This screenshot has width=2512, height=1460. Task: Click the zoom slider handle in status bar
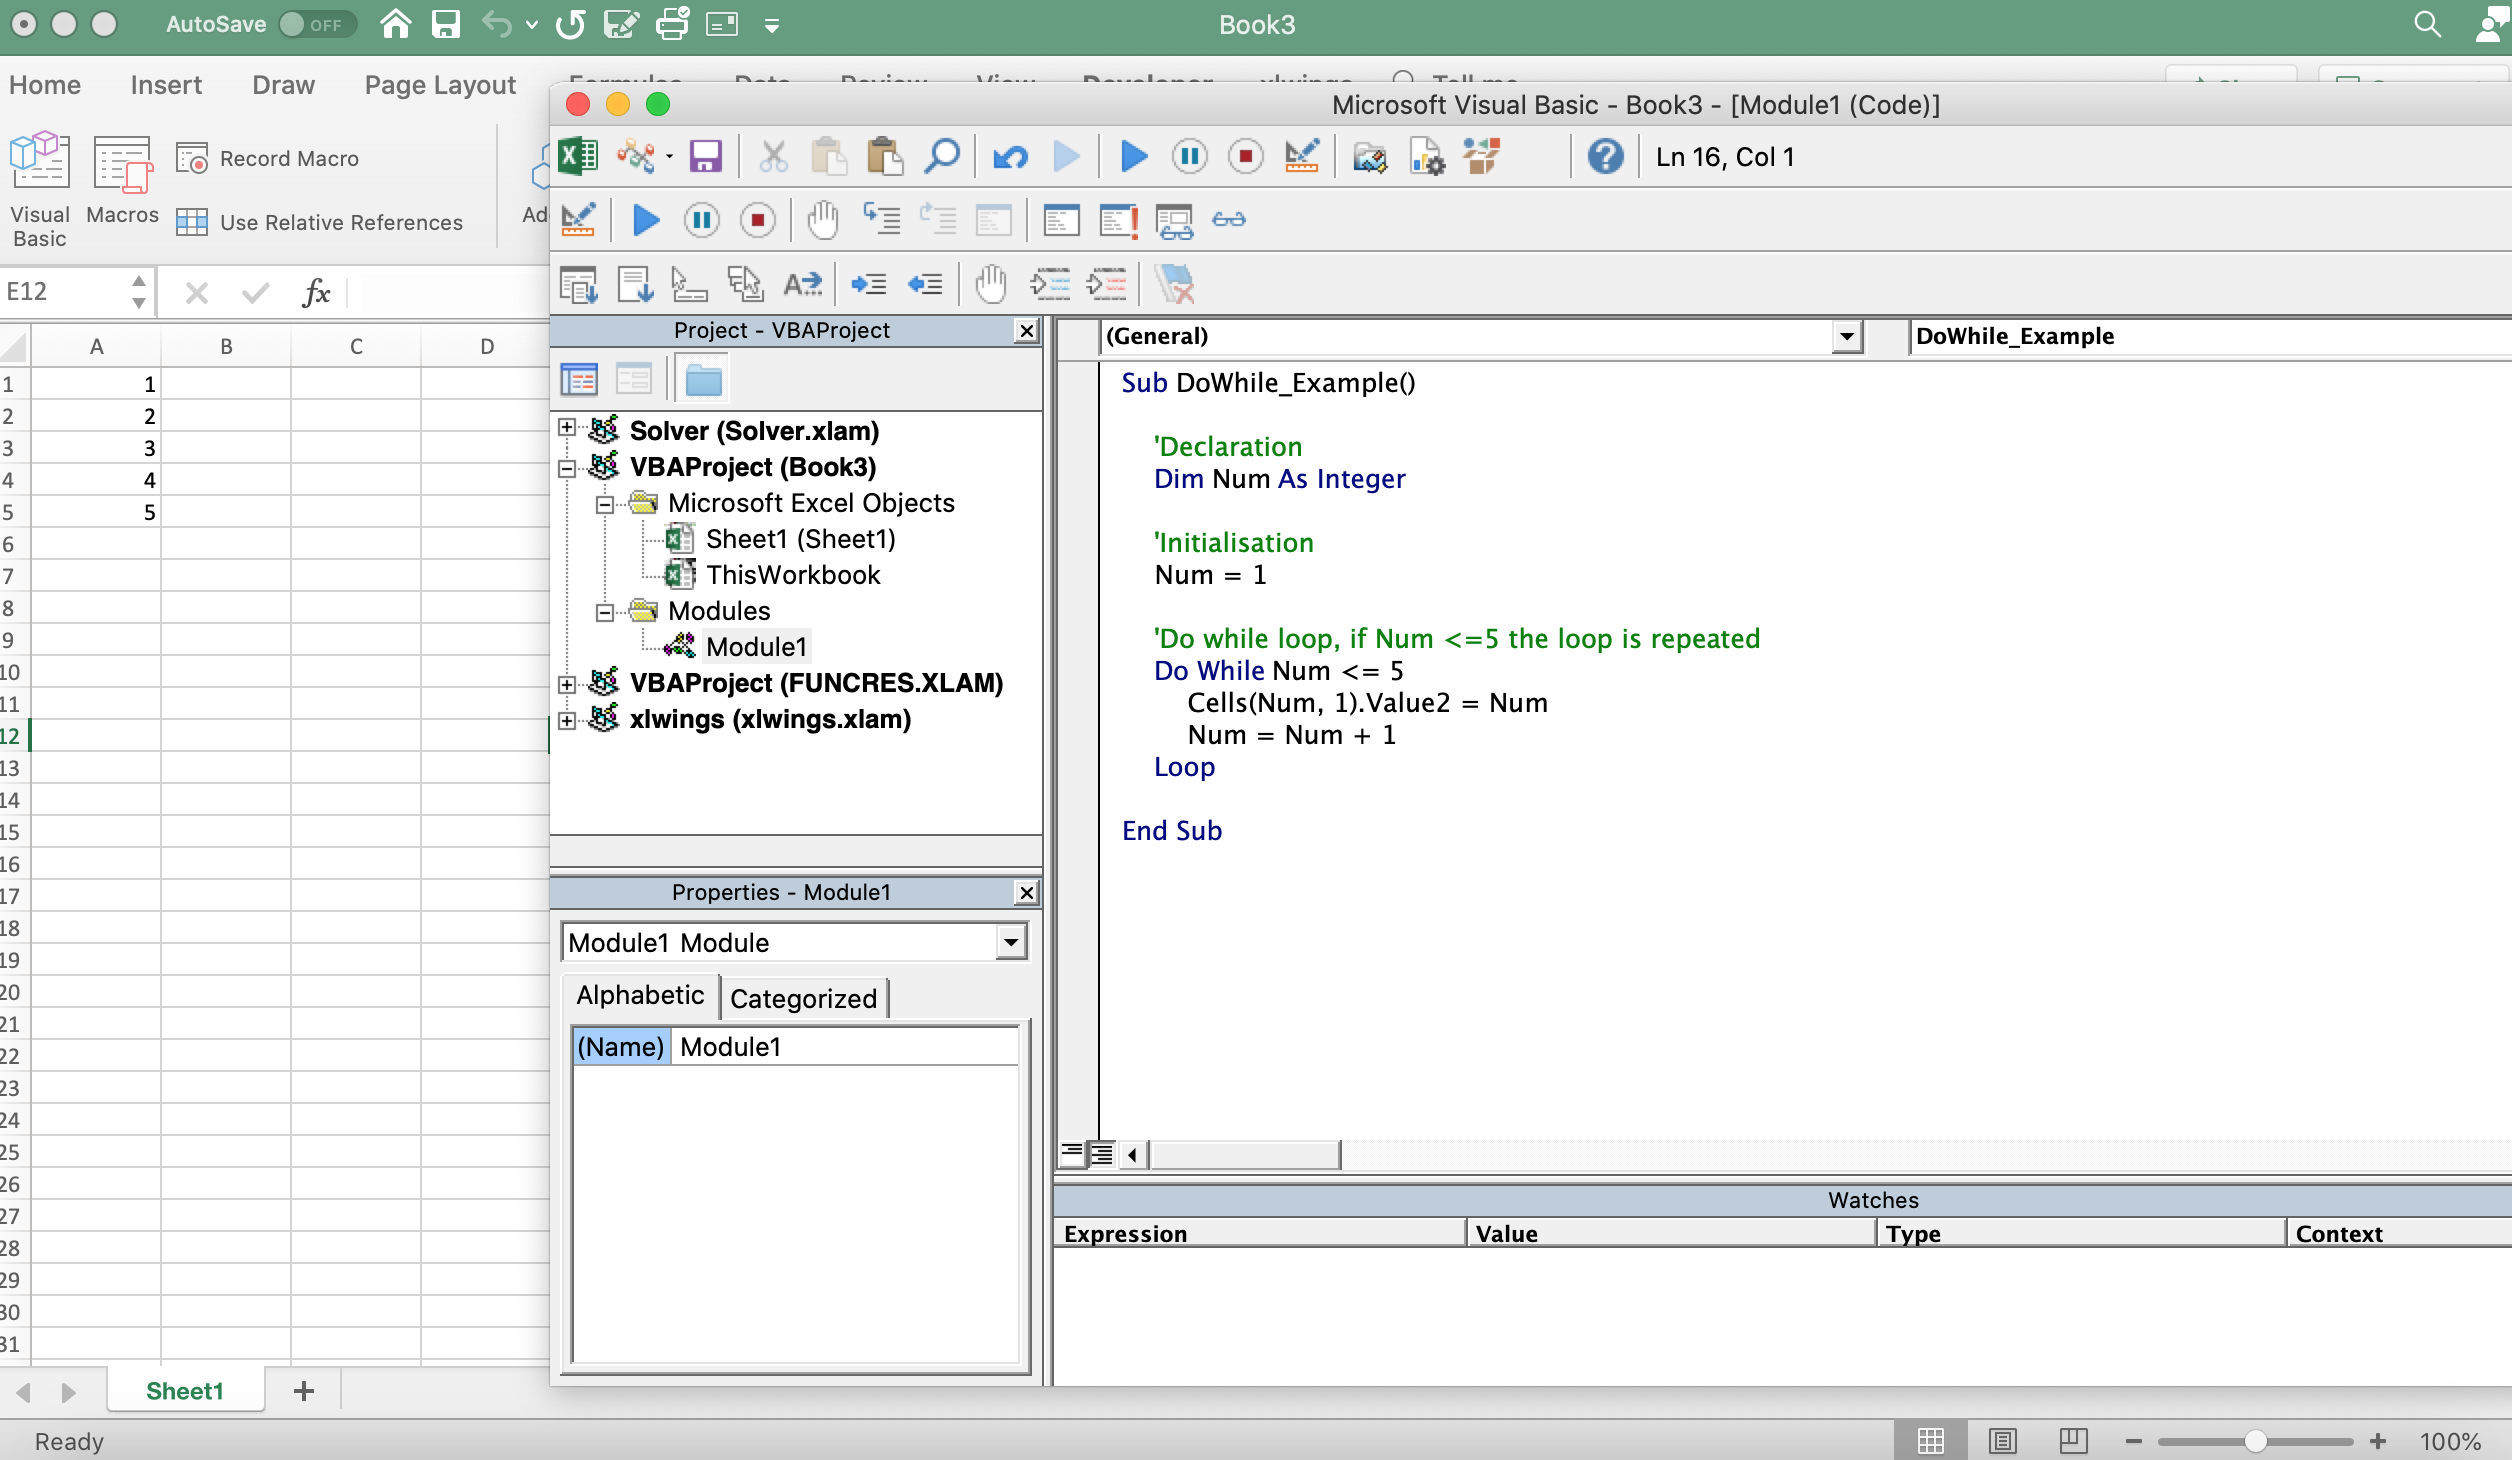coord(2255,1441)
